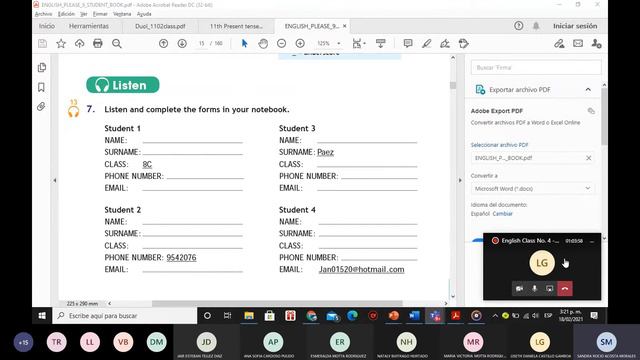Switch to the Inicio tab
The image size is (640, 360).
pyautogui.click(x=47, y=26)
